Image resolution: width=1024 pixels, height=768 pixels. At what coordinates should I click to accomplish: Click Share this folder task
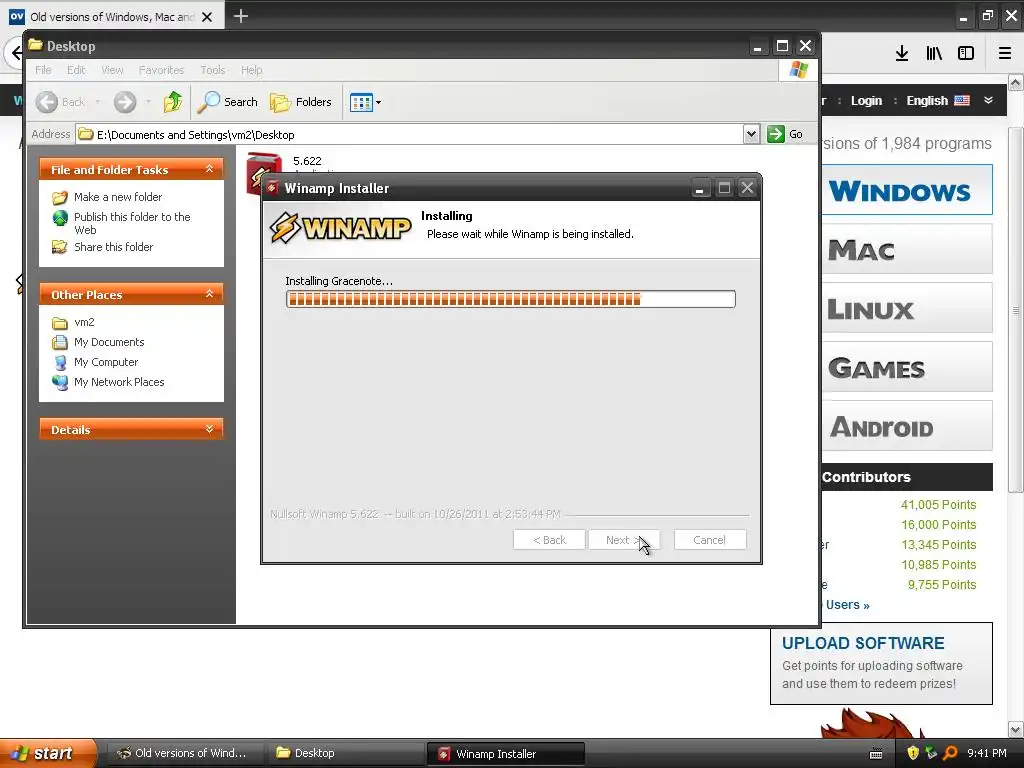(x=113, y=247)
